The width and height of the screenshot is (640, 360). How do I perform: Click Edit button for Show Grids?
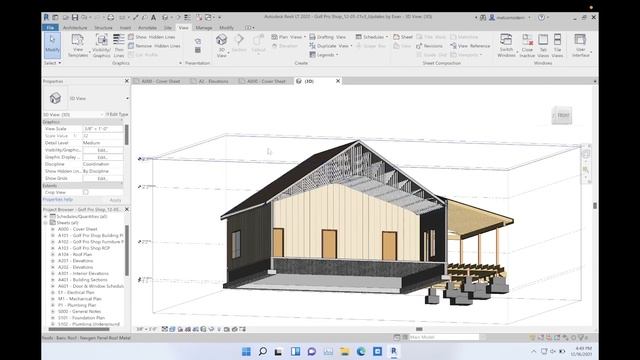point(102,178)
